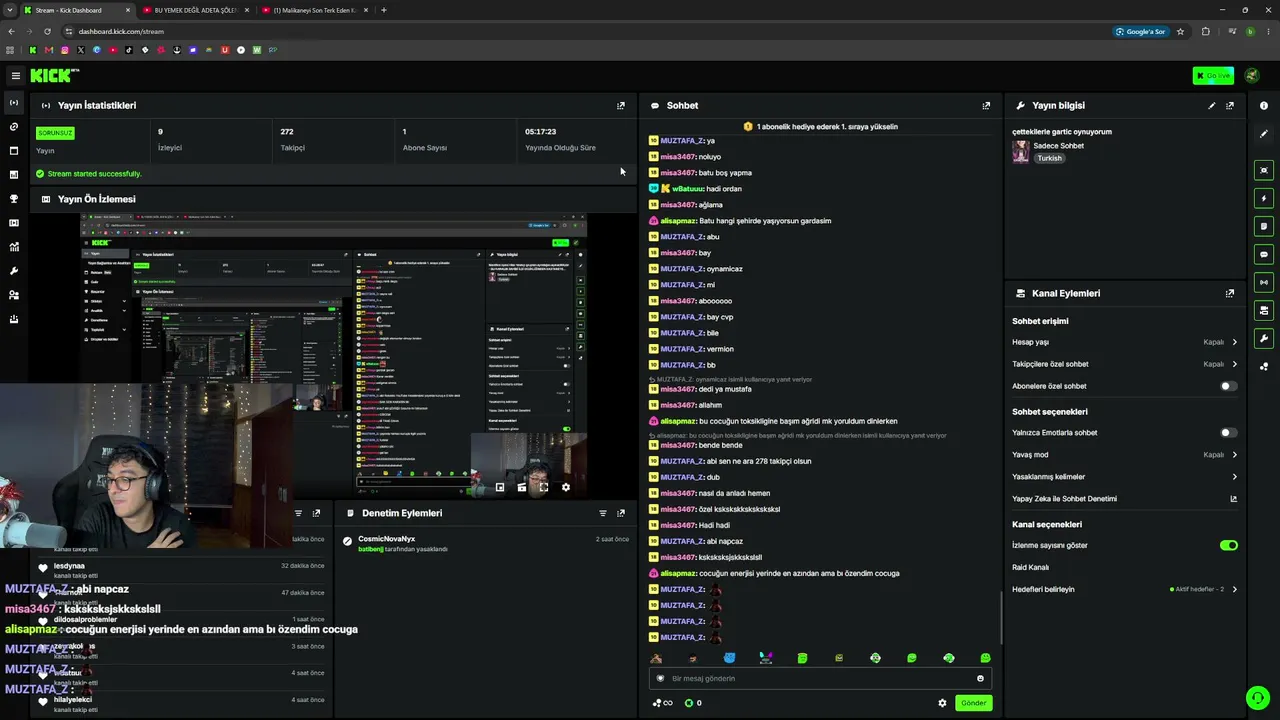Edit the Yayın bilgisi stream info
Image resolution: width=1280 pixels, height=720 pixels.
pyautogui.click(x=1212, y=105)
